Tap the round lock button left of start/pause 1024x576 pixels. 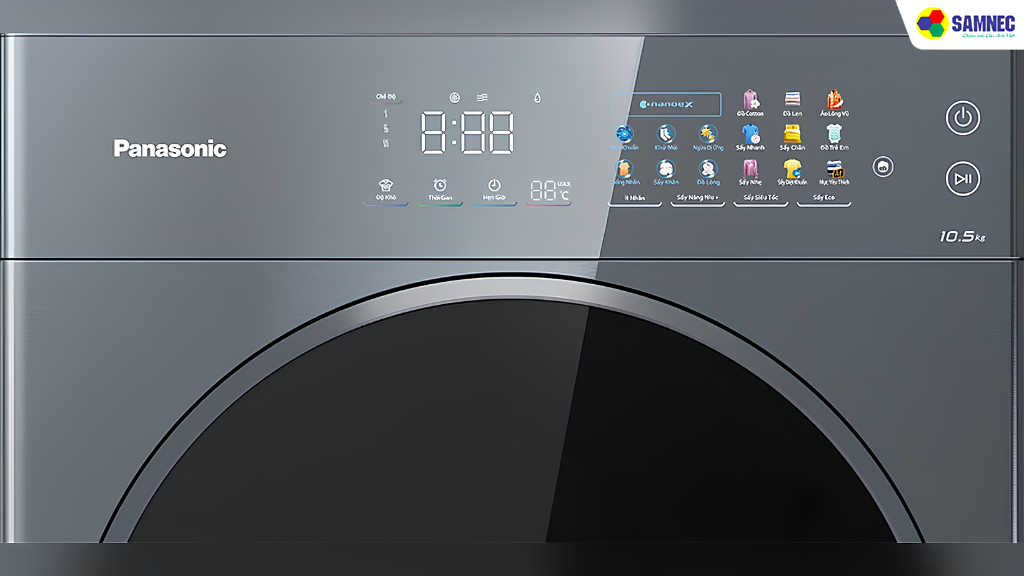[x=883, y=167]
